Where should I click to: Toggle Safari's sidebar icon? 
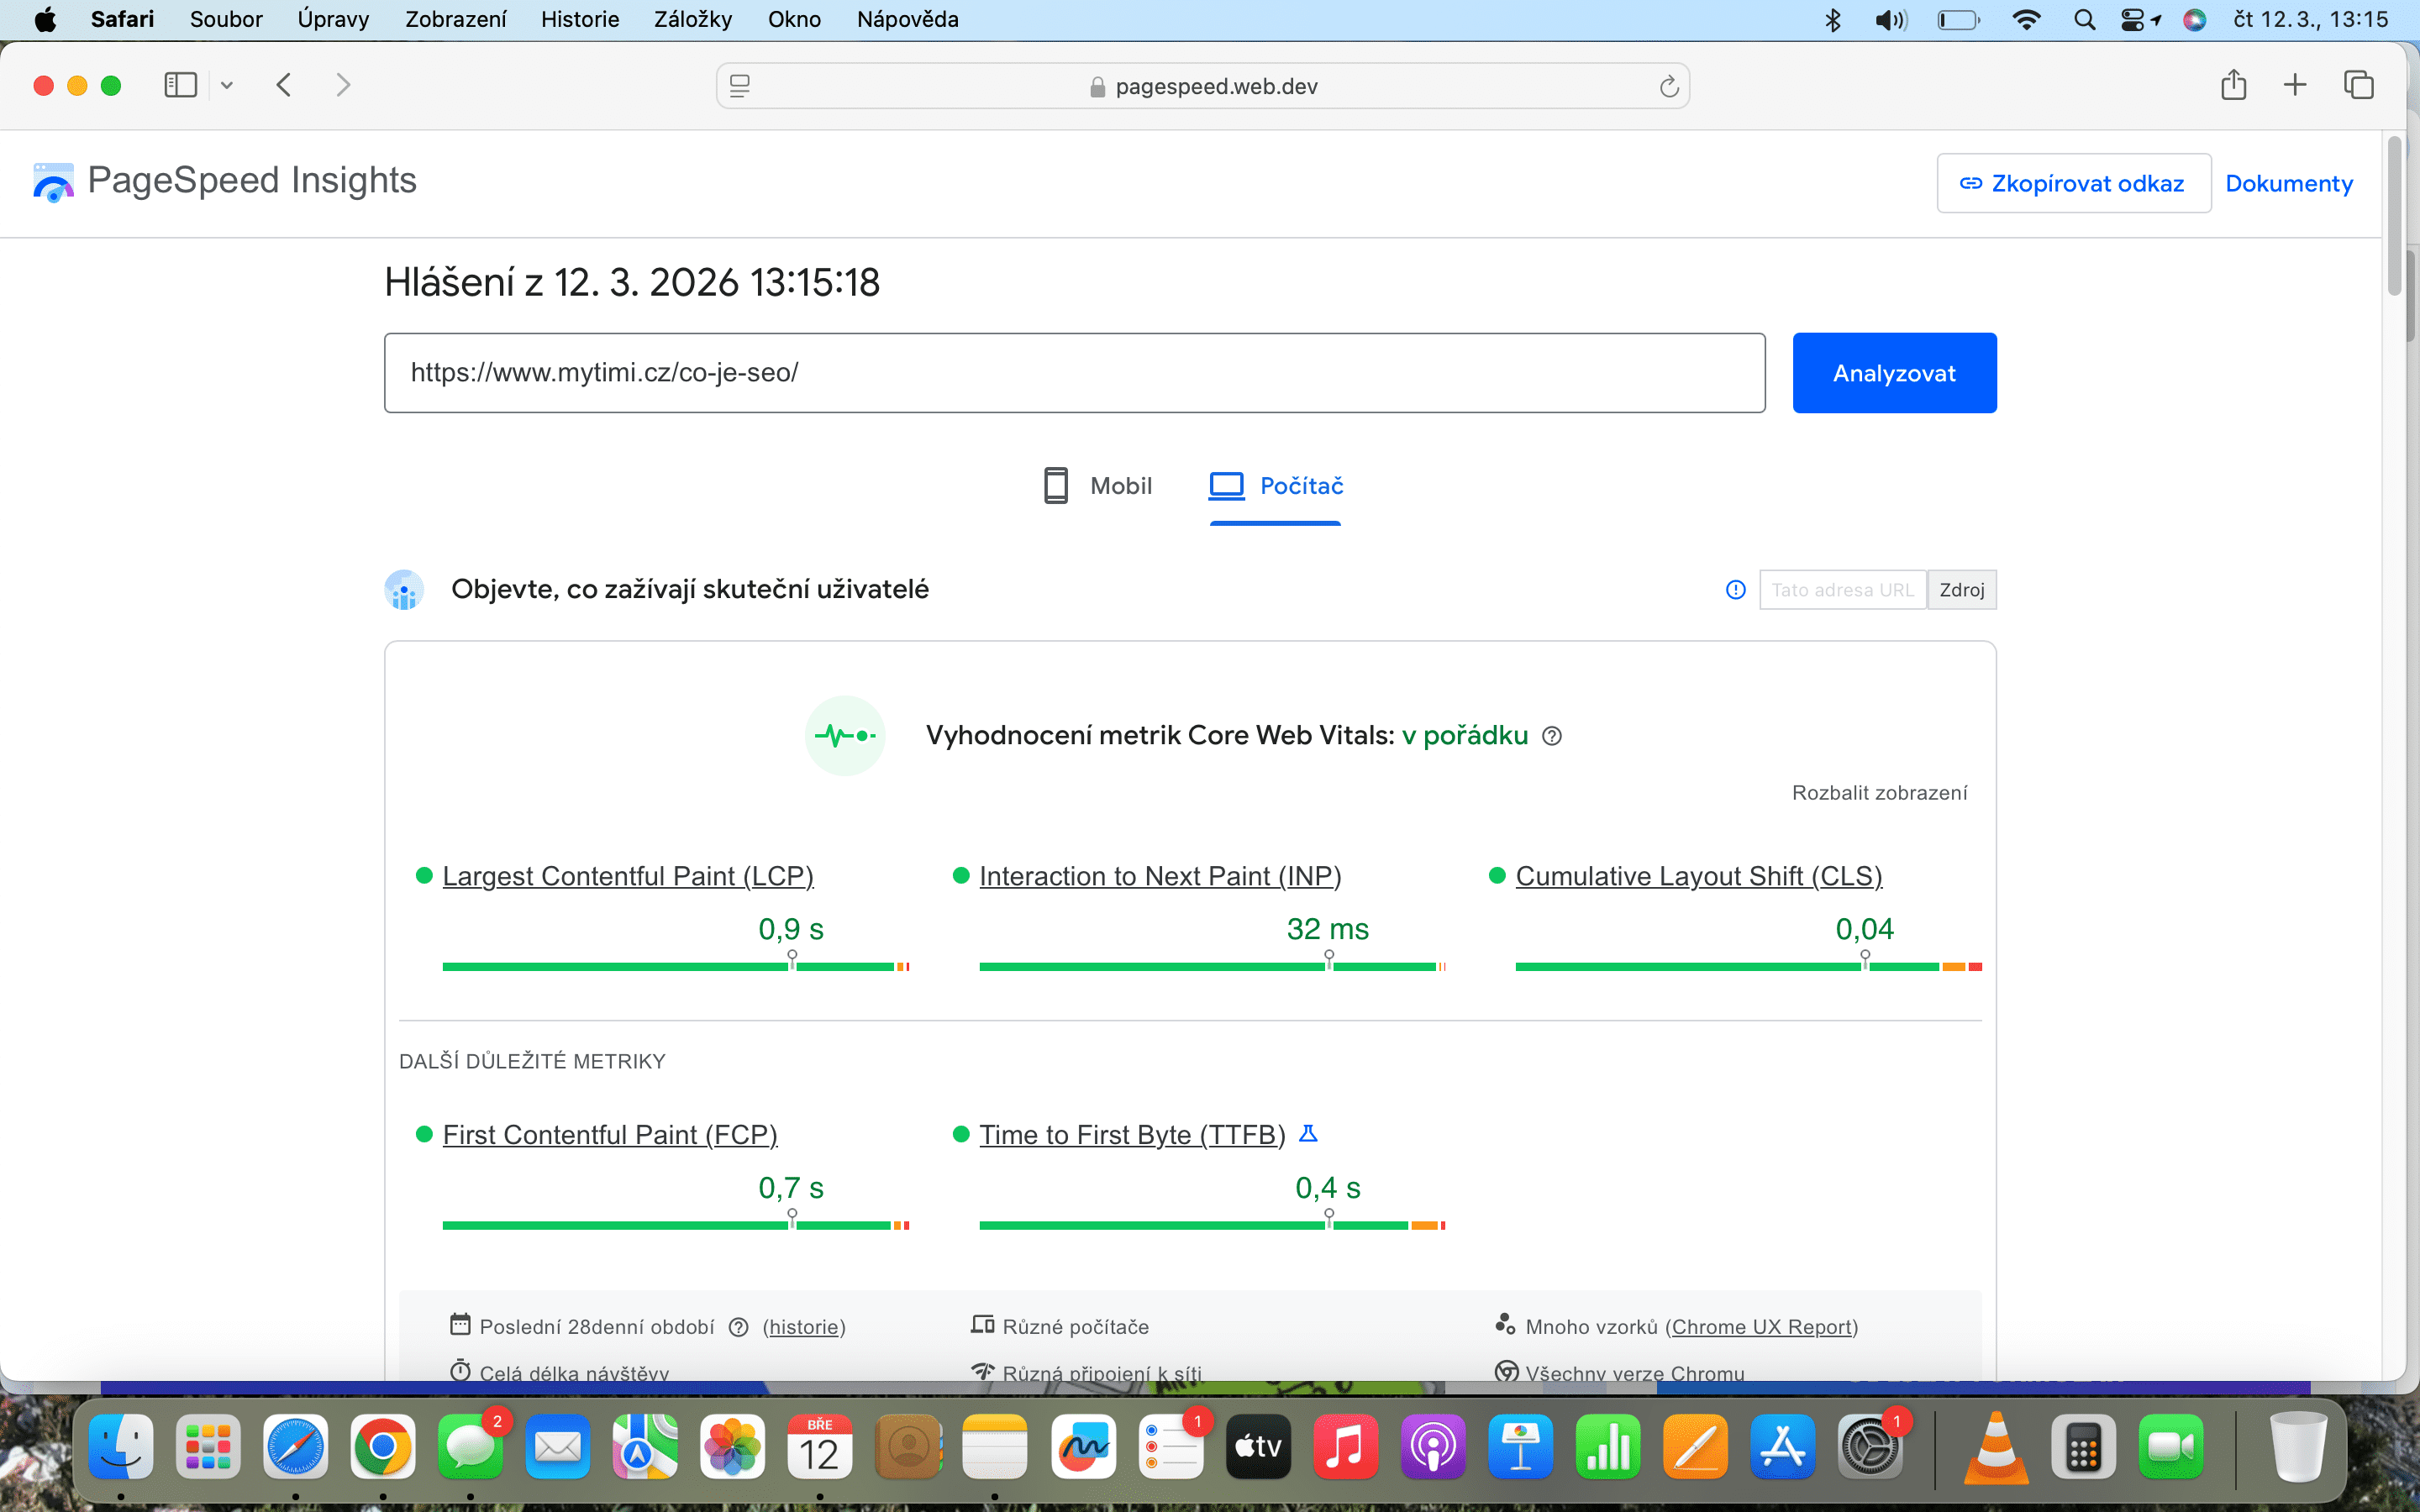180,85
